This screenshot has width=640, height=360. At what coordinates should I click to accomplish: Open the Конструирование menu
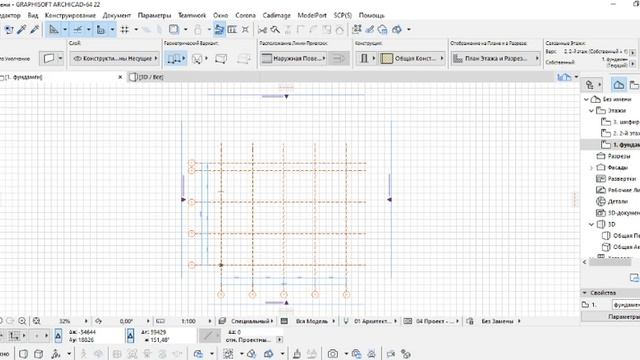coord(70,15)
